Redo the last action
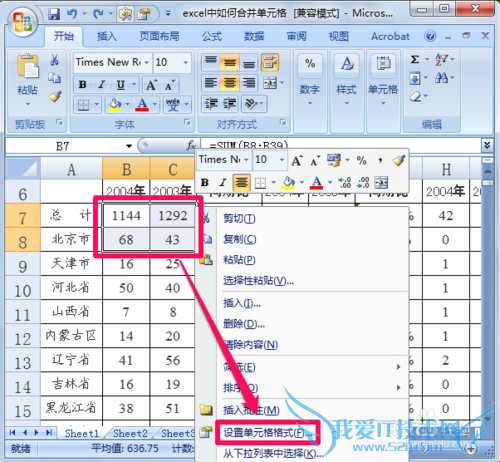 click(x=98, y=14)
